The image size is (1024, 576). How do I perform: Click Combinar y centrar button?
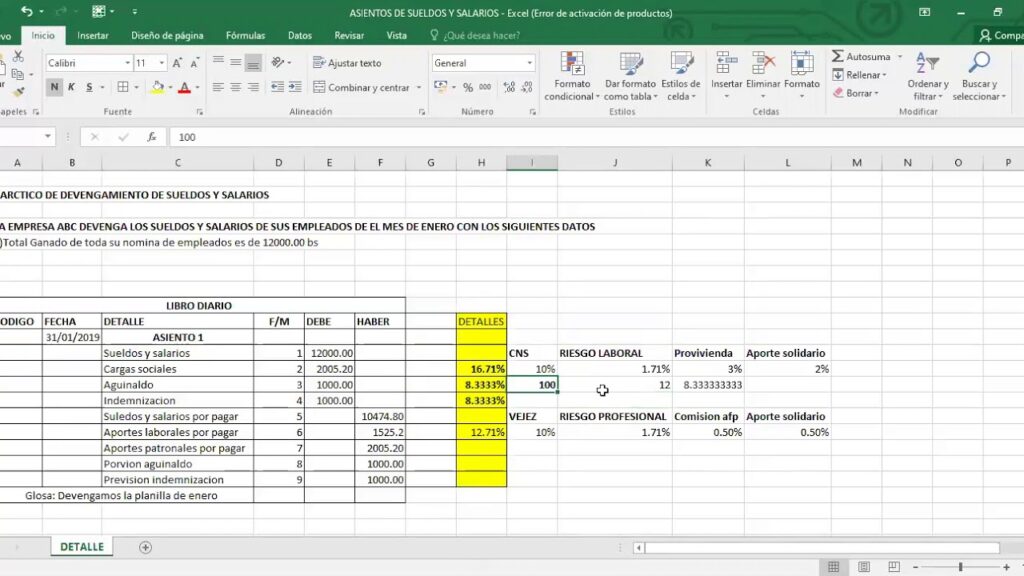click(x=361, y=87)
